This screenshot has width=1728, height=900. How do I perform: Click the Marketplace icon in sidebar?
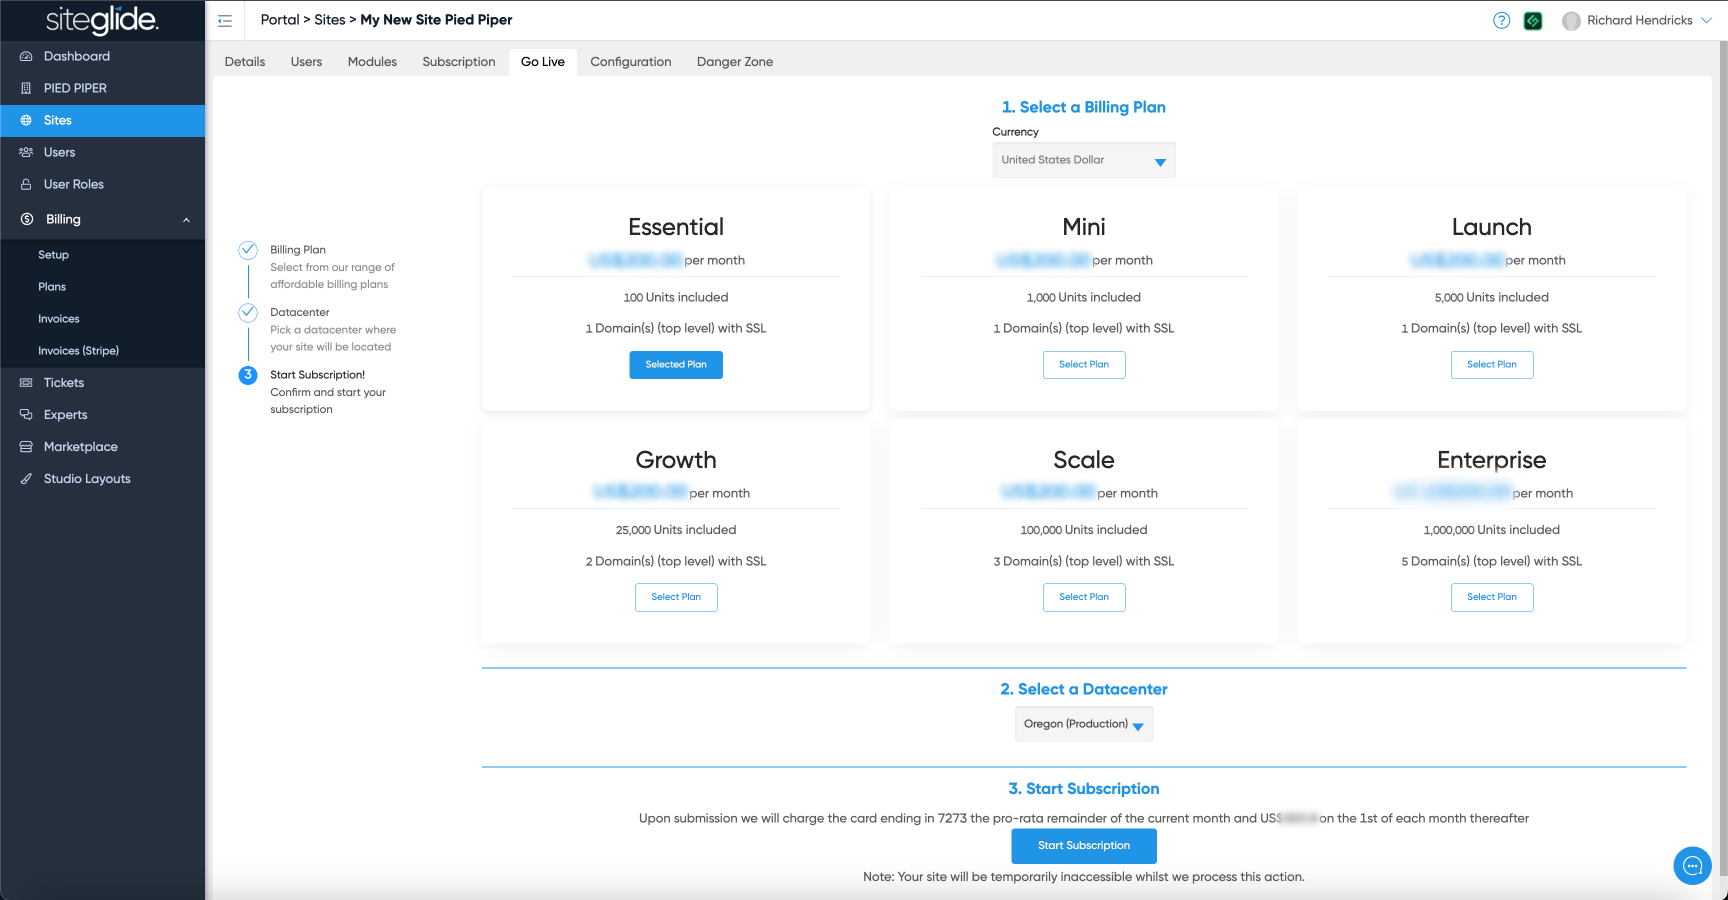click(27, 447)
